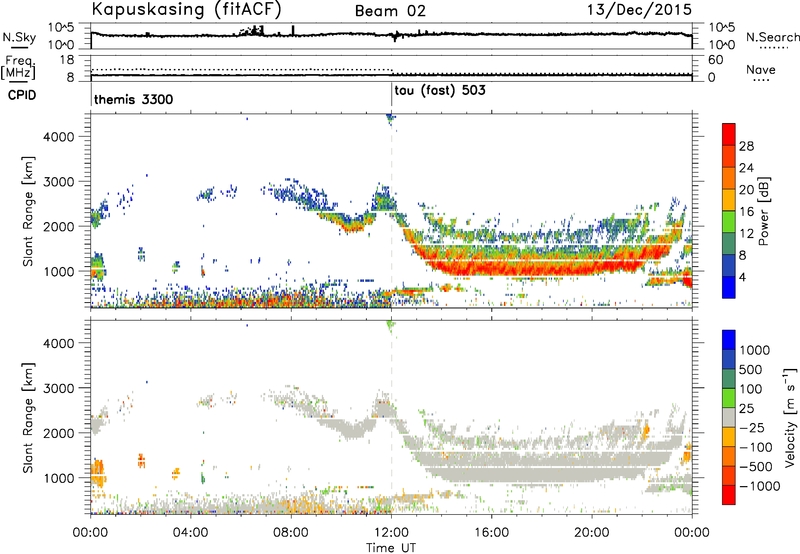
Task: Click the '28' power colorbar value
Action: pyautogui.click(x=746, y=146)
